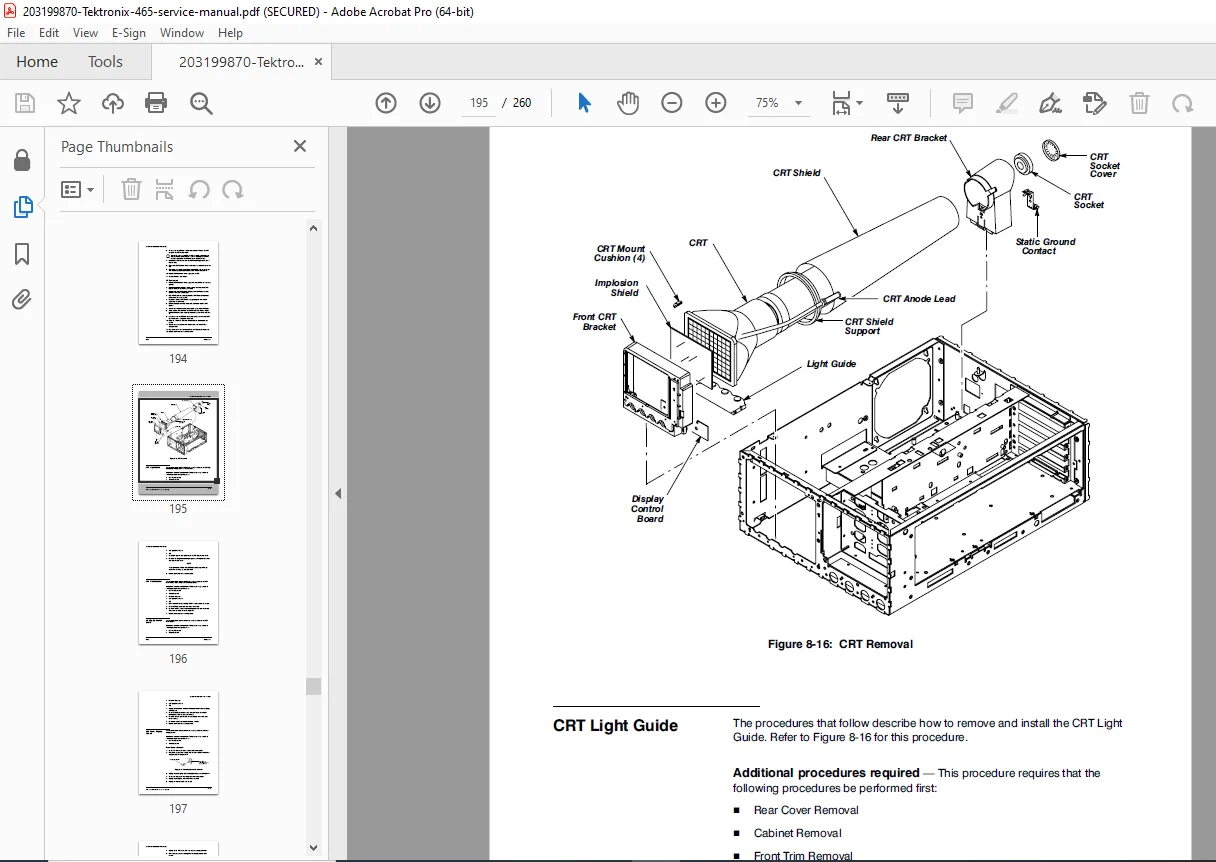The image size is (1216, 862).
Task: Click the 'Figure 8-16: CRT Removal' caption
Action: pyautogui.click(x=840, y=644)
